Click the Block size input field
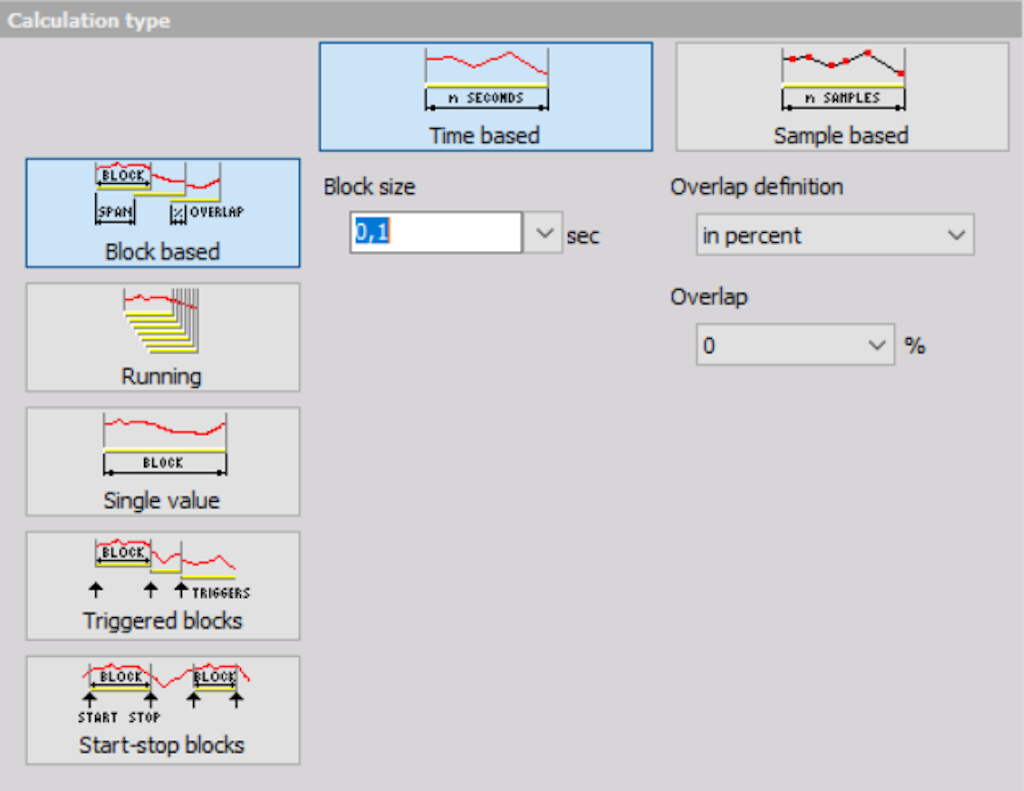1024x791 pixels. click(436, 232)
